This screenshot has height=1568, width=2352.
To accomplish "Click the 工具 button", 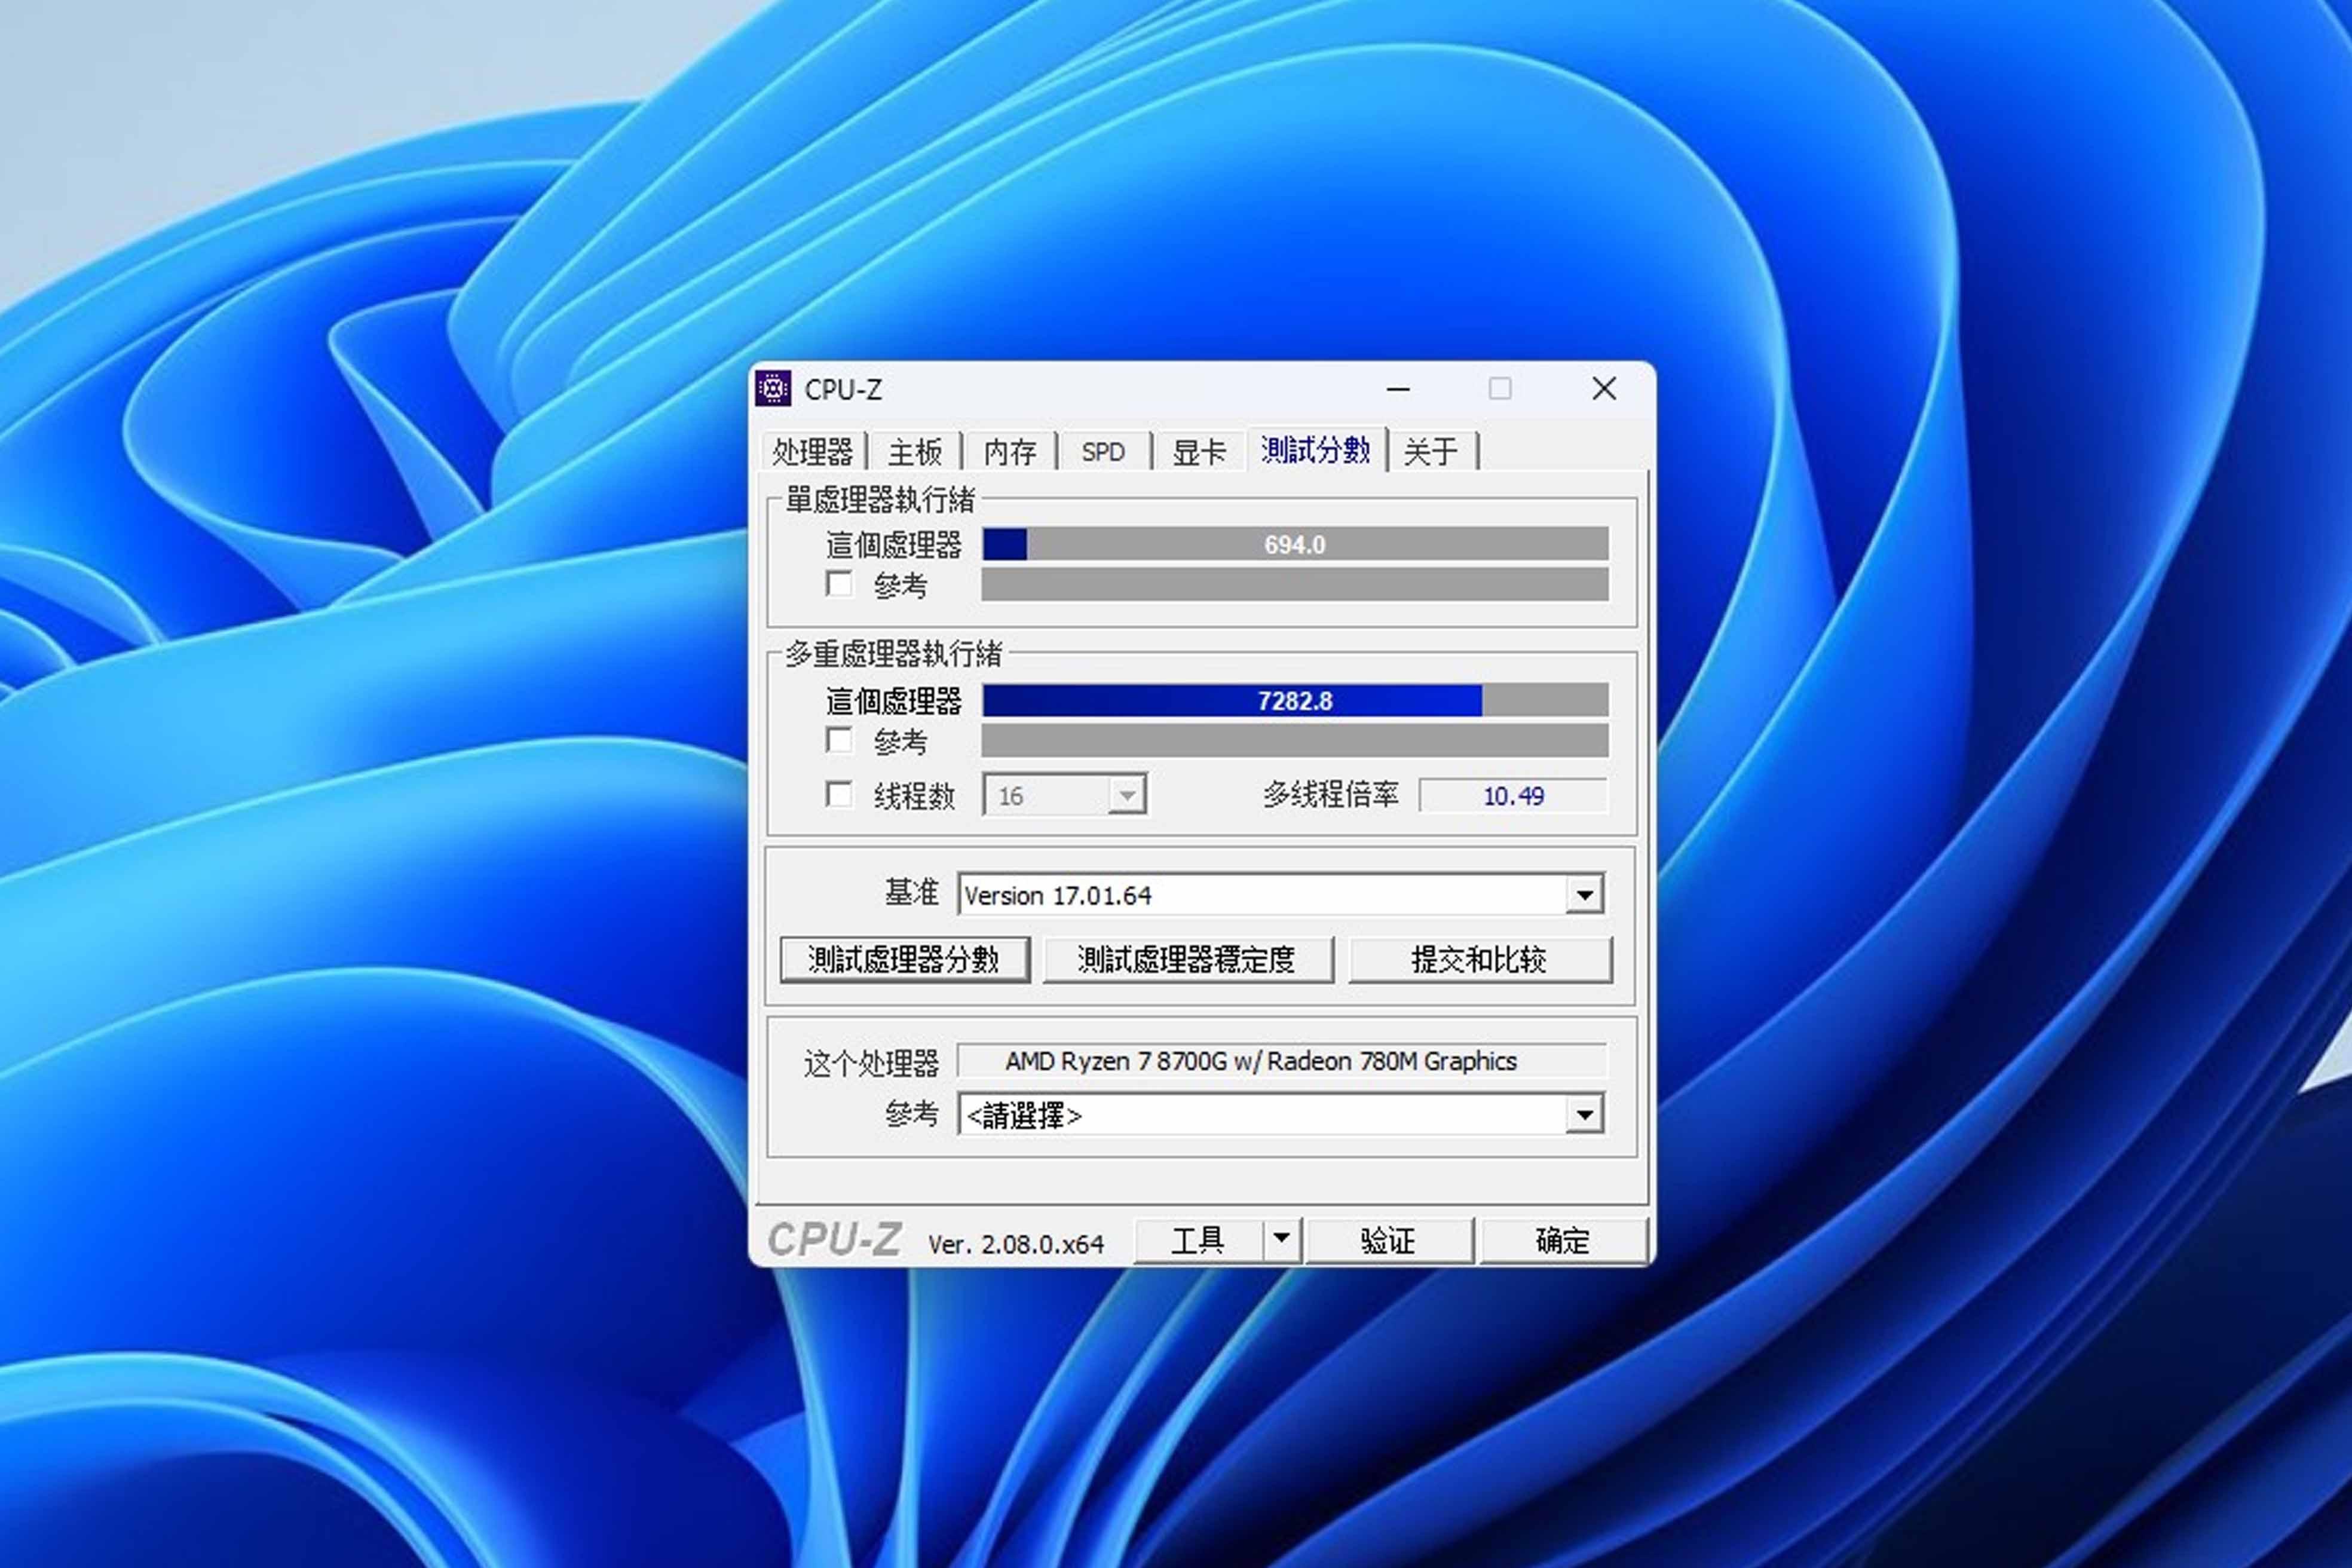I will (x=1198, y=1241).
